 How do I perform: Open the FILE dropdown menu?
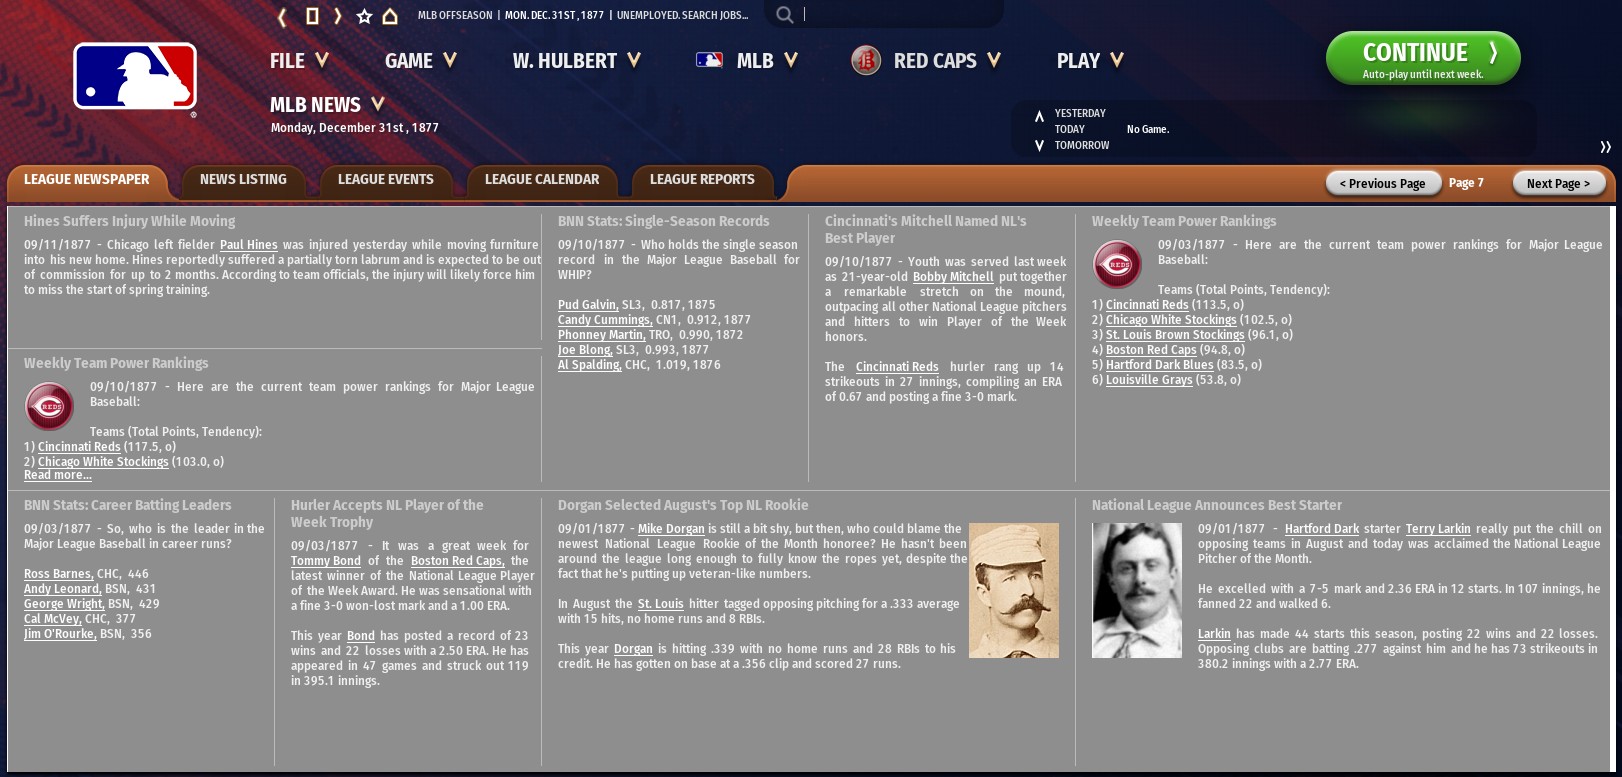298,61
